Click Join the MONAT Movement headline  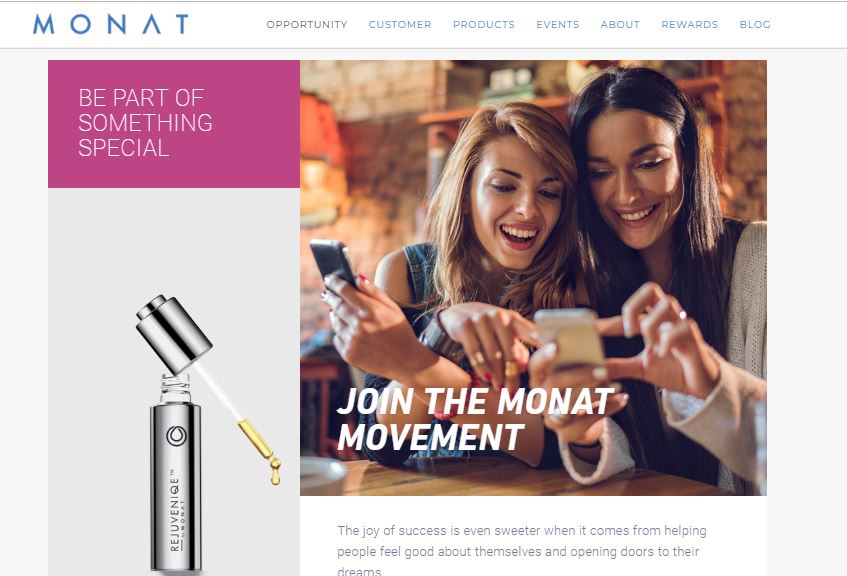(x=474, y=419)
